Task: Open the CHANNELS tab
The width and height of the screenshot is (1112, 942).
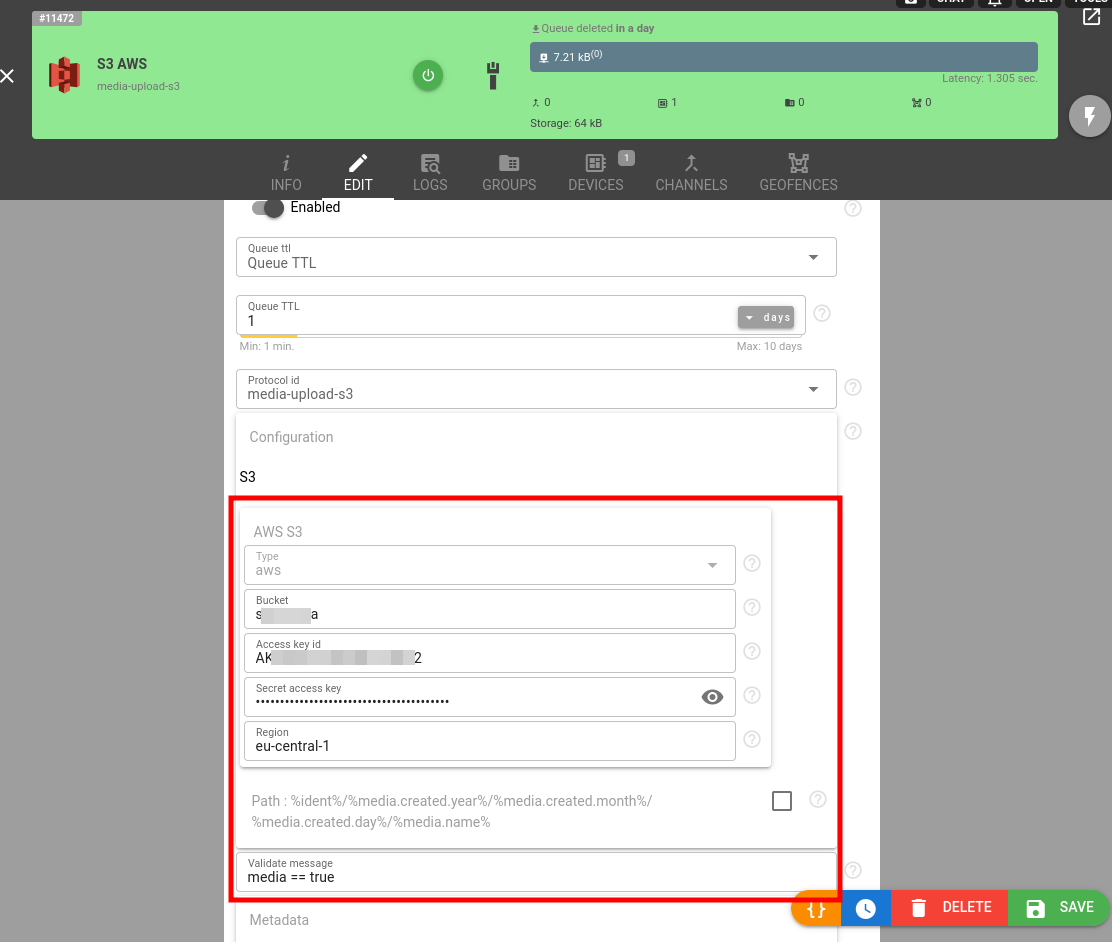Action: point(691,173)
